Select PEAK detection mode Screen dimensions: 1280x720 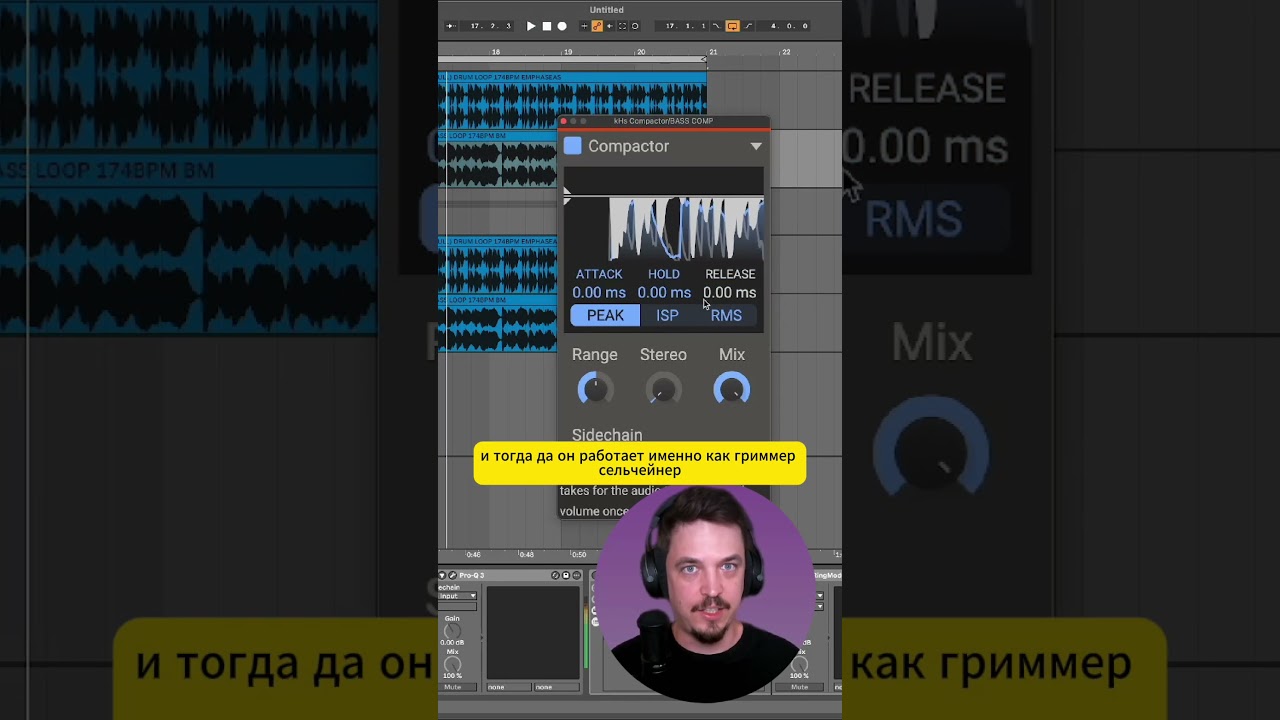pos(605,316)
